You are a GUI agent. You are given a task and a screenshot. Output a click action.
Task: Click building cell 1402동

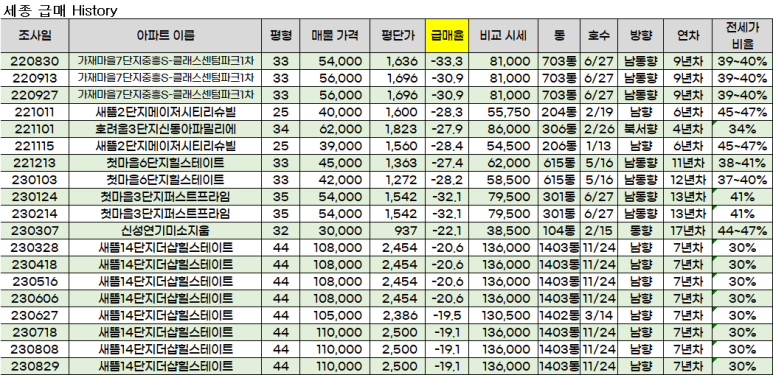point(559,315)
